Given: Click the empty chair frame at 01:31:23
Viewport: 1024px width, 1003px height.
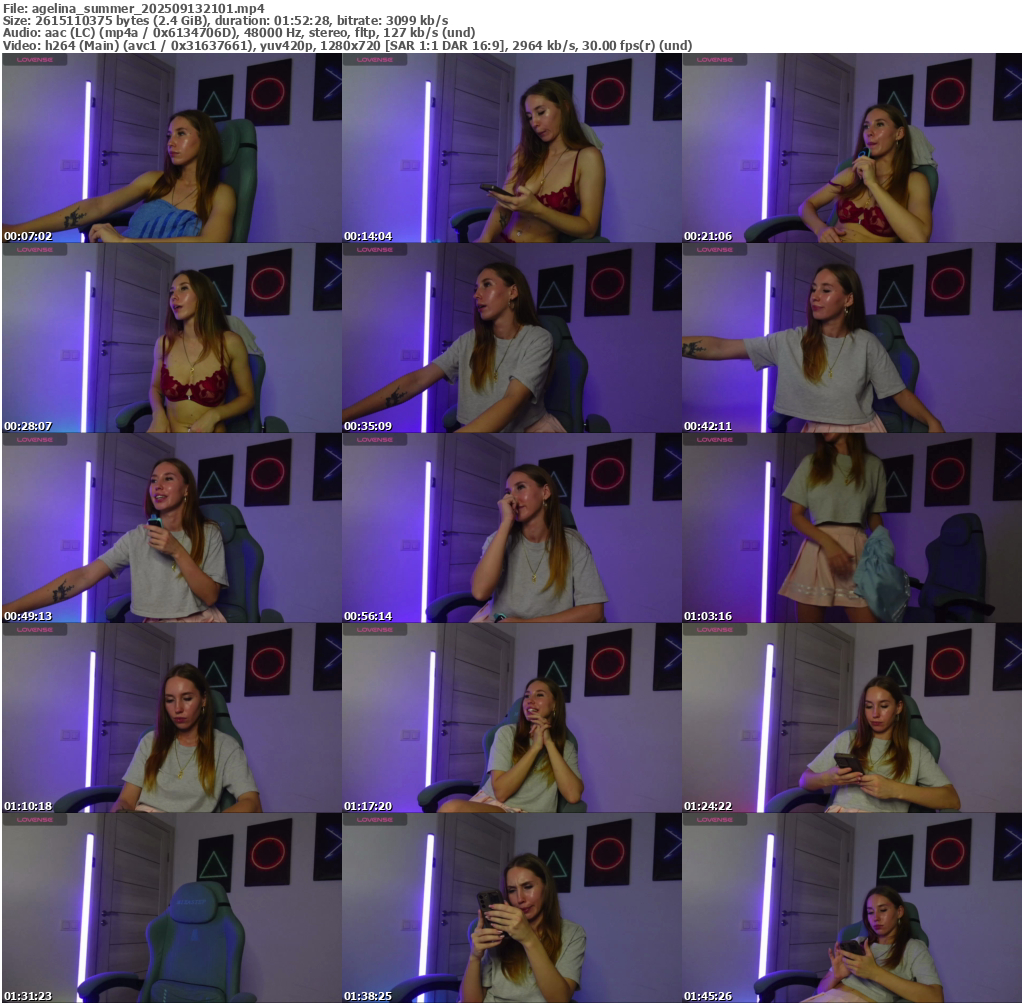Looking at the screenshot, I should click(x=171, y=908).
